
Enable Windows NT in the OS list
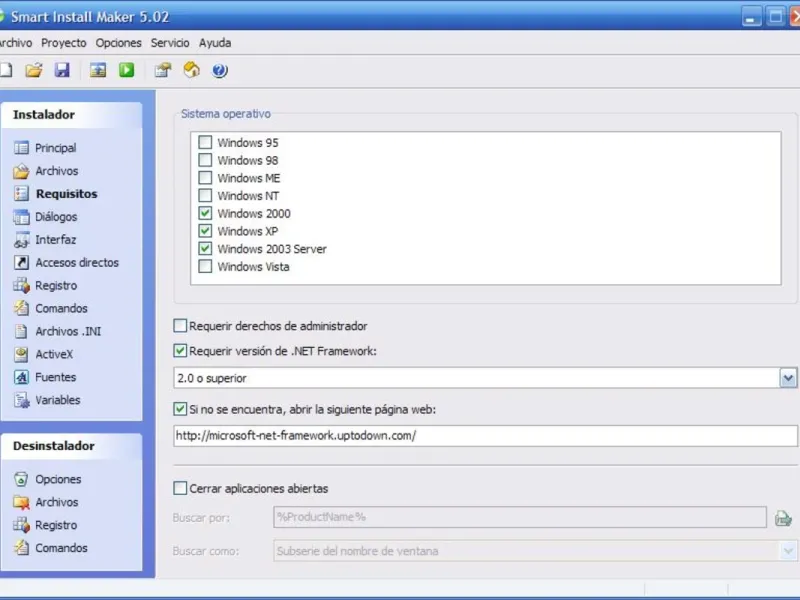[205, 195]
